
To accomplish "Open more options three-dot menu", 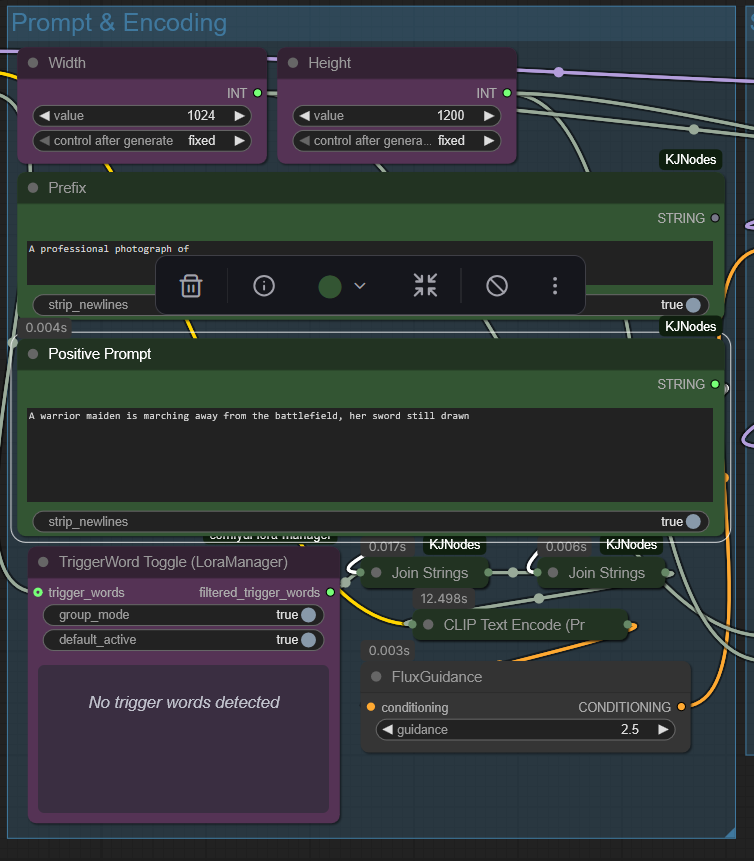I will 555,286.
